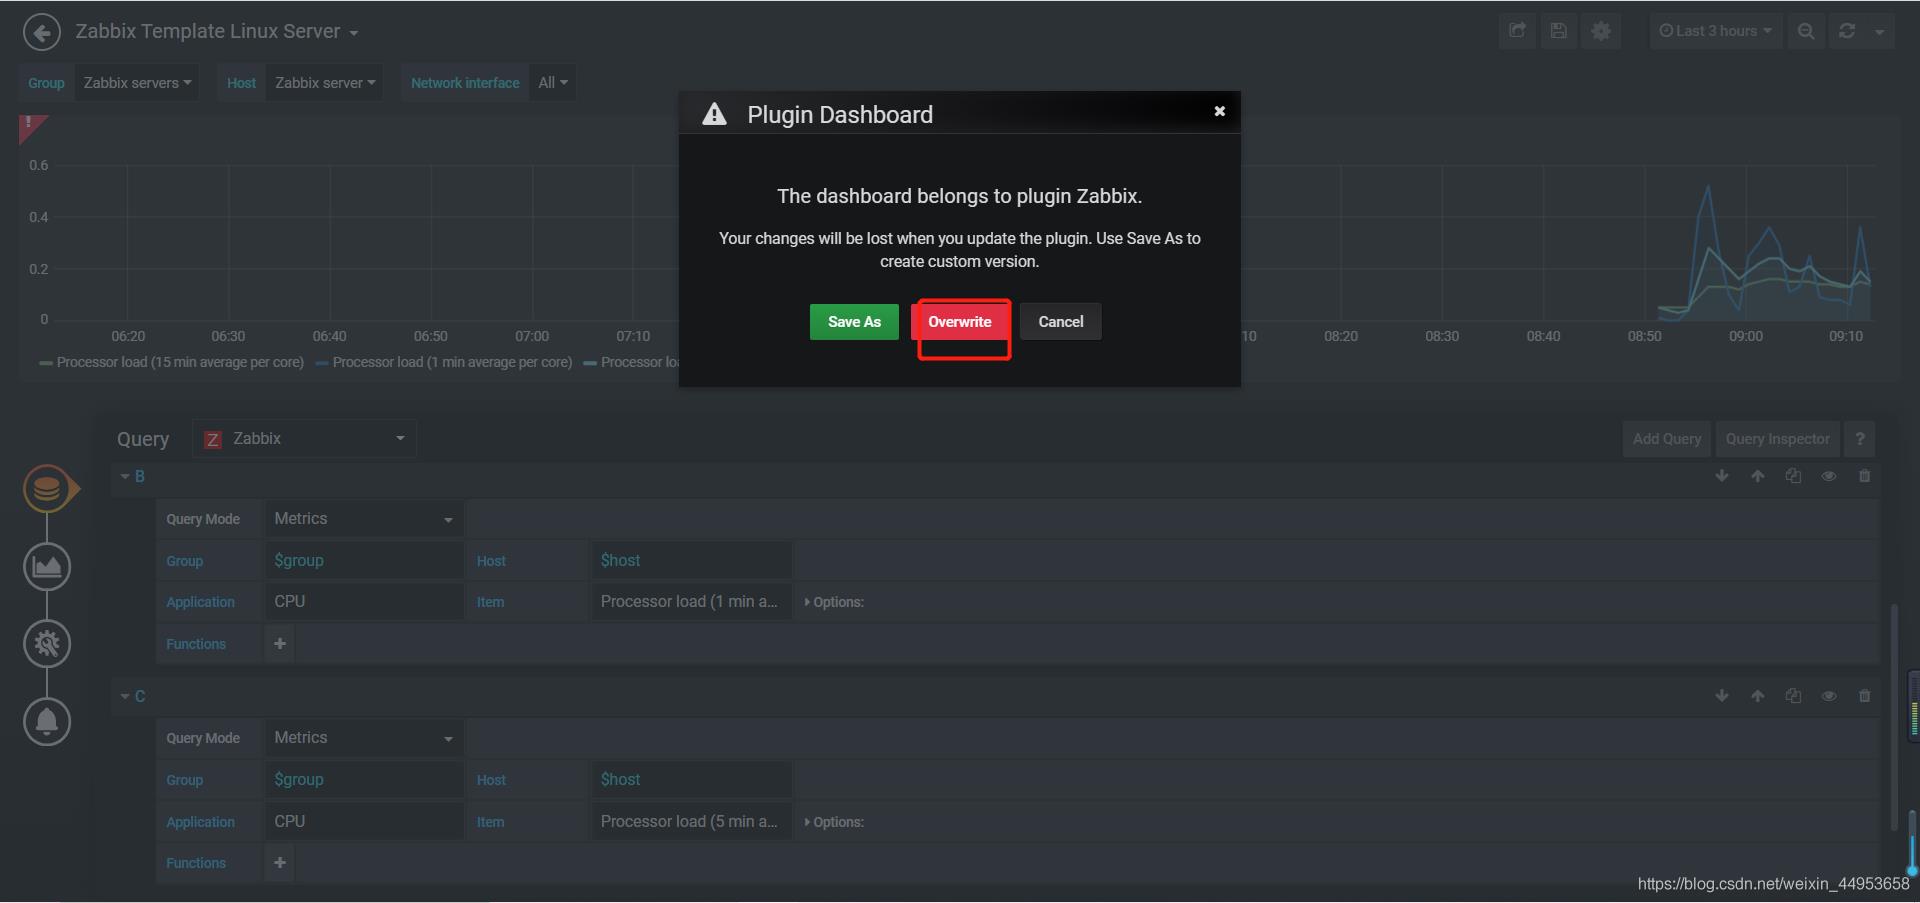This screenshot has width=1920, height=903.
Task: Move query C up
Action: [x=1758, y=696]
